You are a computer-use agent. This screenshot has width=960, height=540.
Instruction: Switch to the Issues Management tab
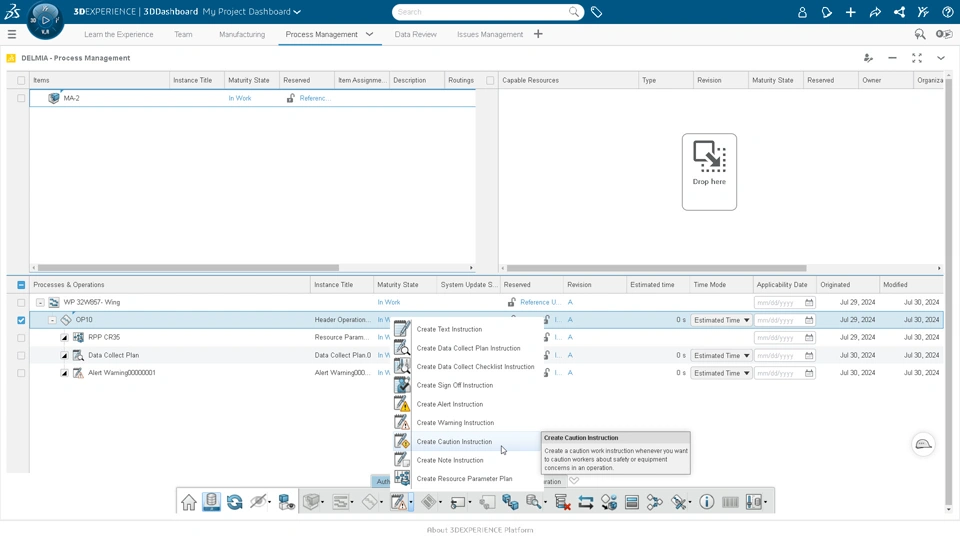point(490,34)
